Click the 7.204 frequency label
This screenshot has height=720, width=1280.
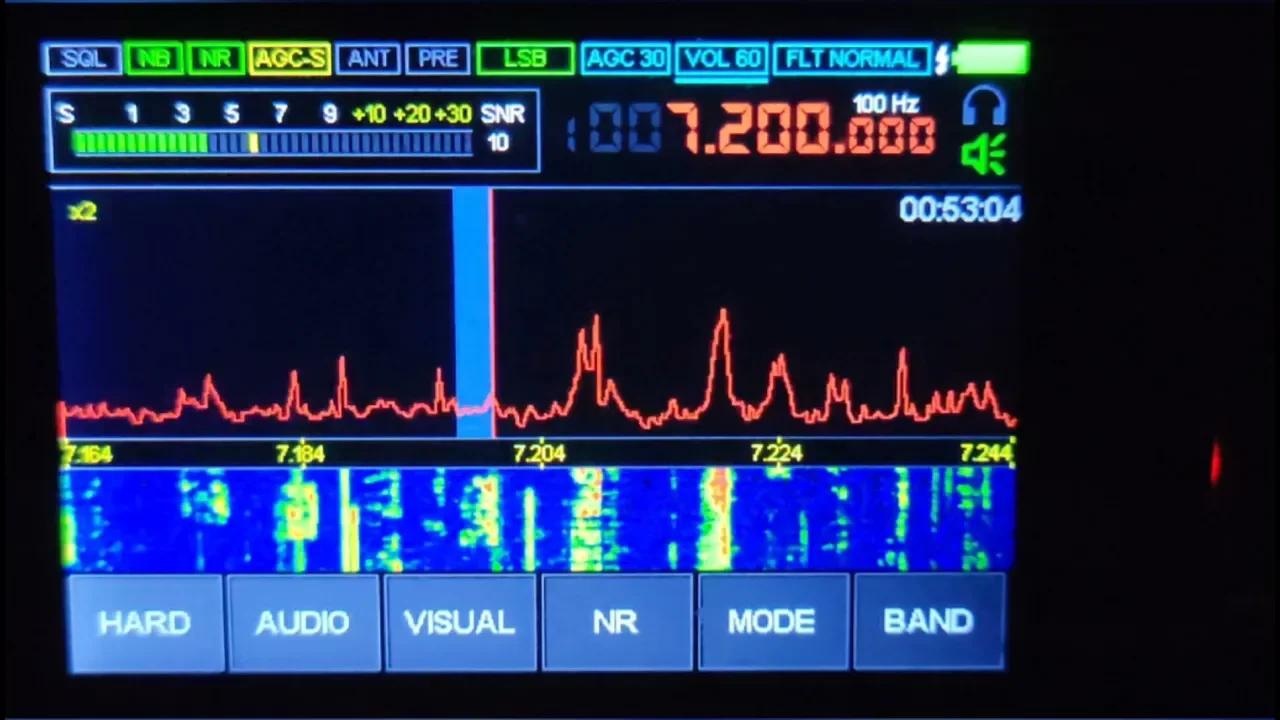coord(539,455)
